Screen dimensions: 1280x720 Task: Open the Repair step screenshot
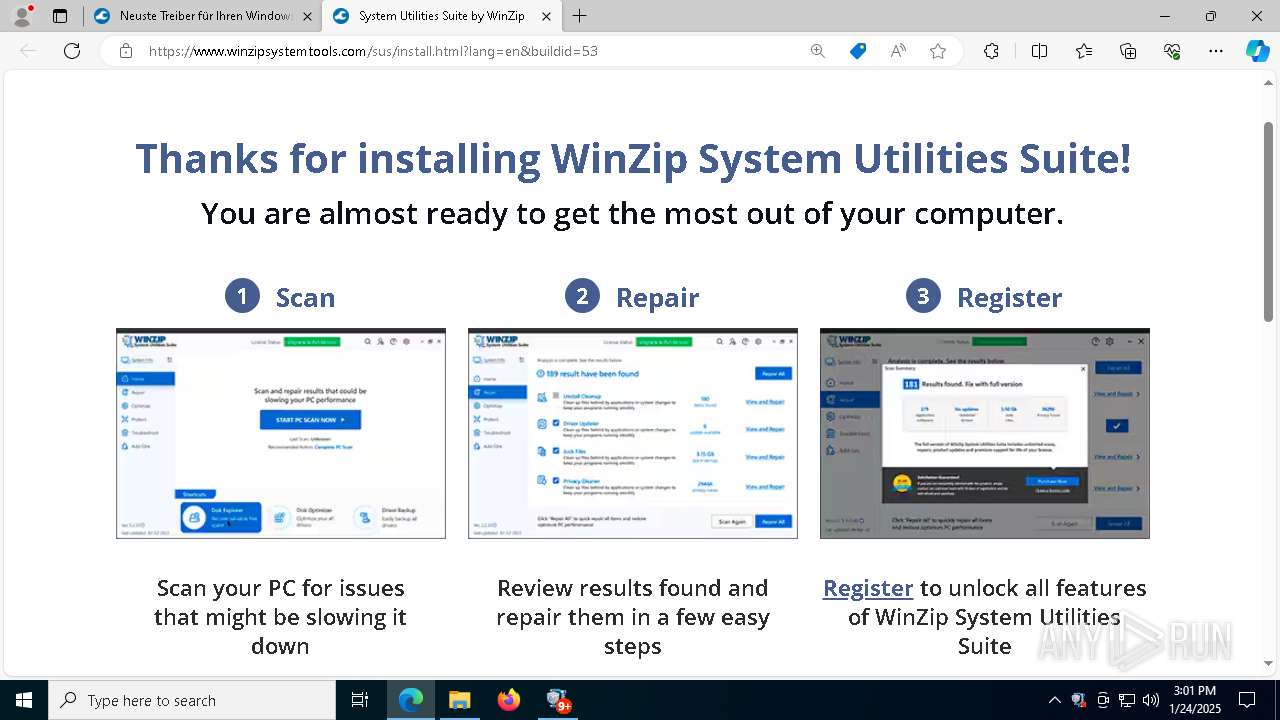[x=633, y=433]
